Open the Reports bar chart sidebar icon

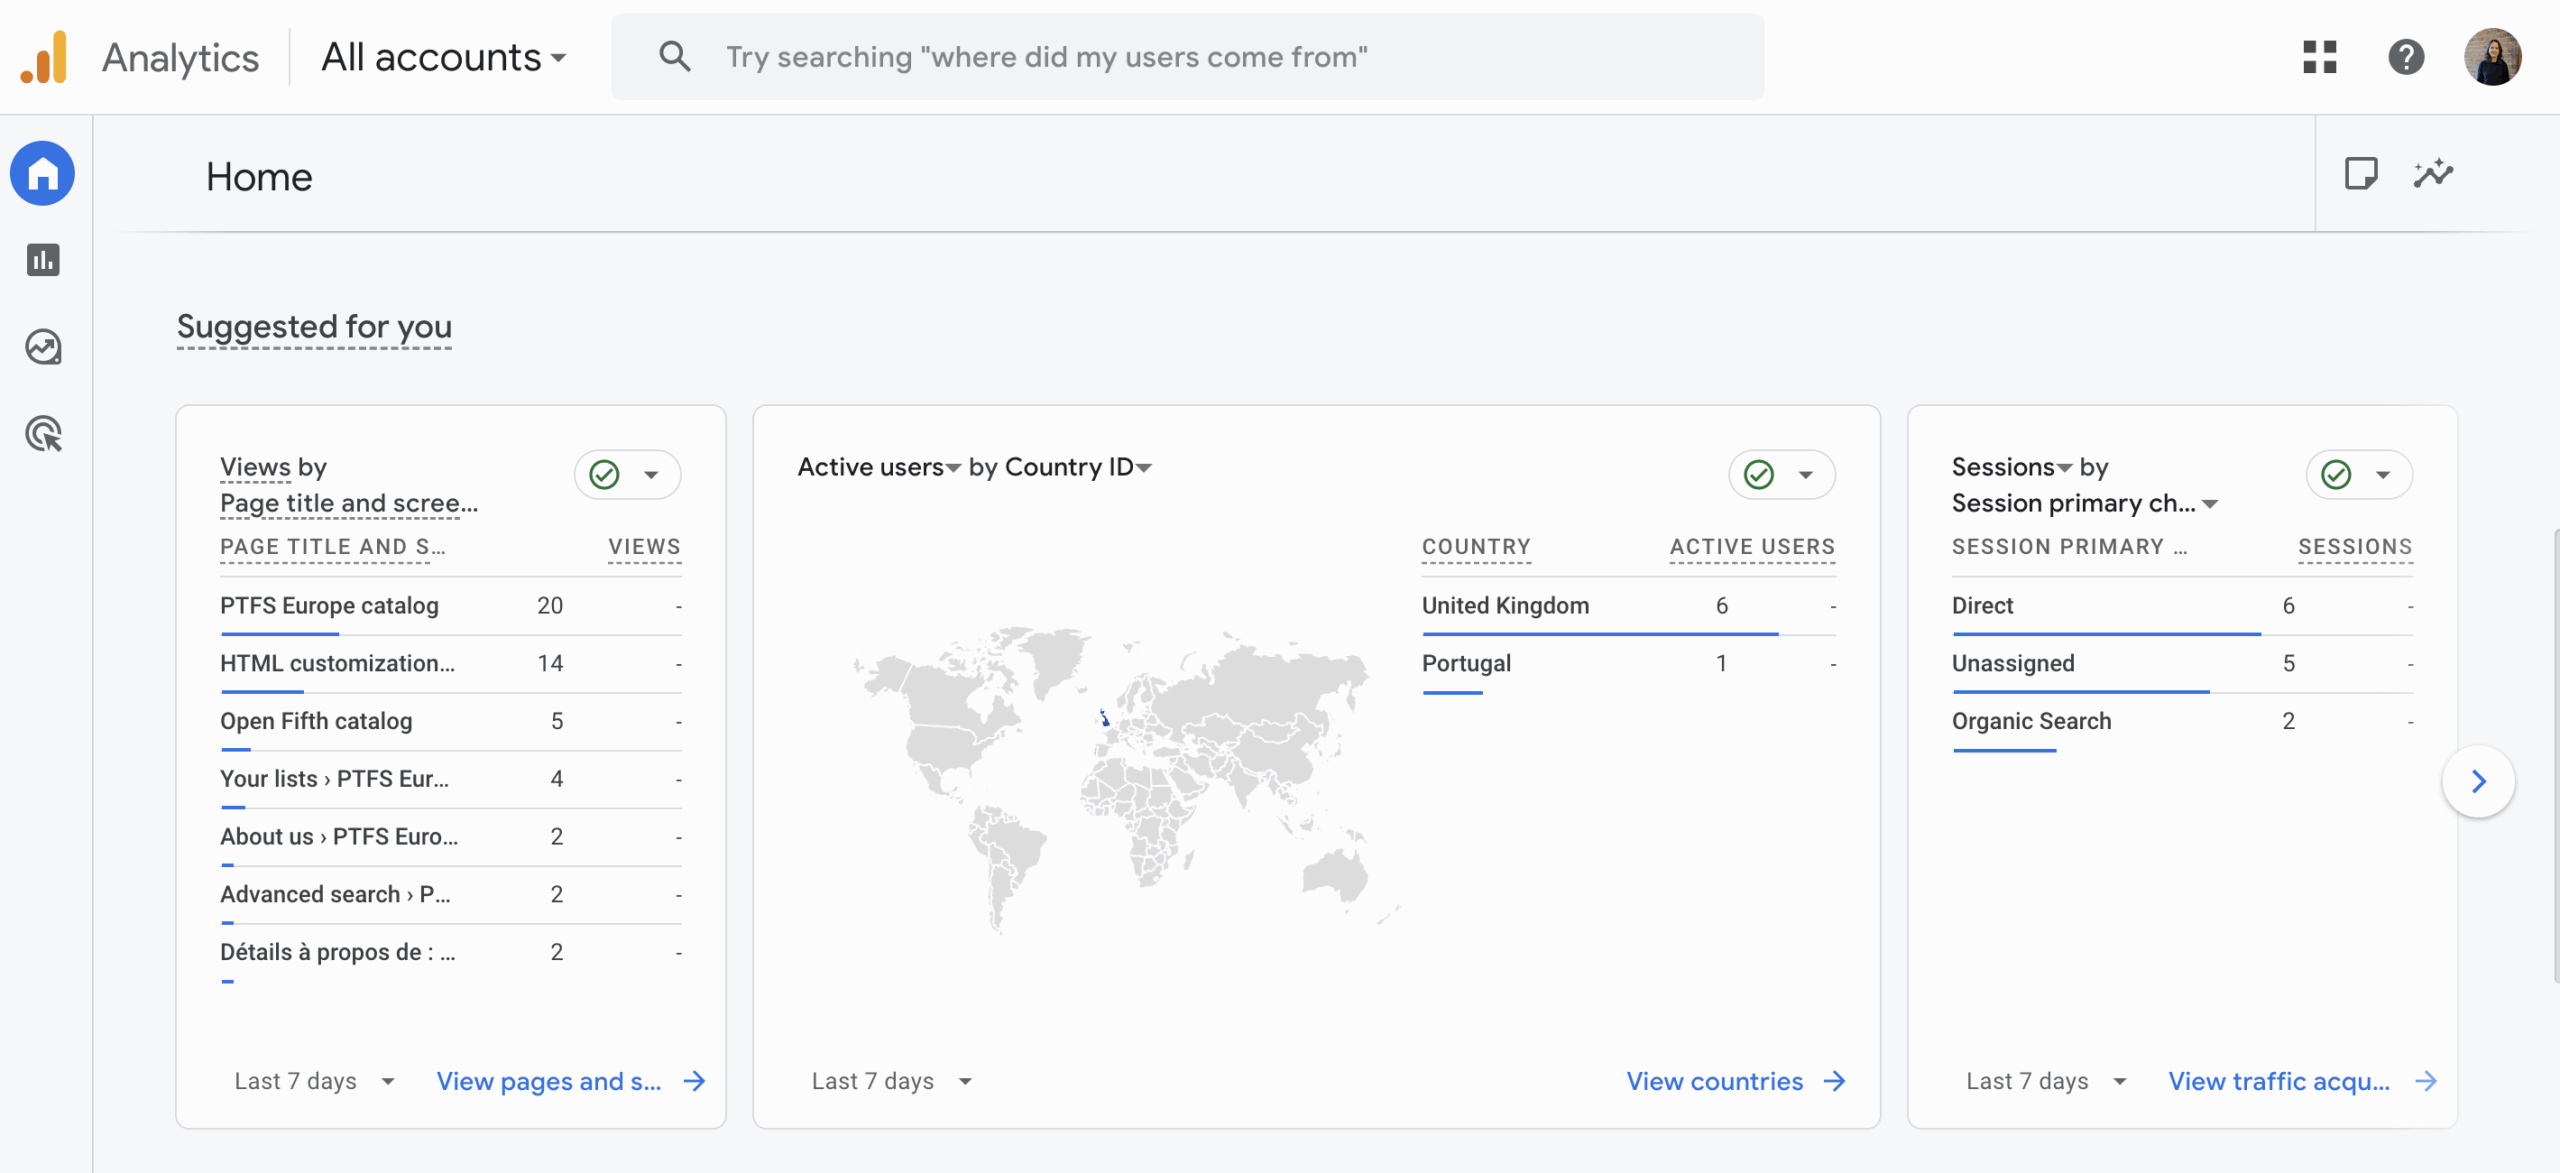coord(43,260)
